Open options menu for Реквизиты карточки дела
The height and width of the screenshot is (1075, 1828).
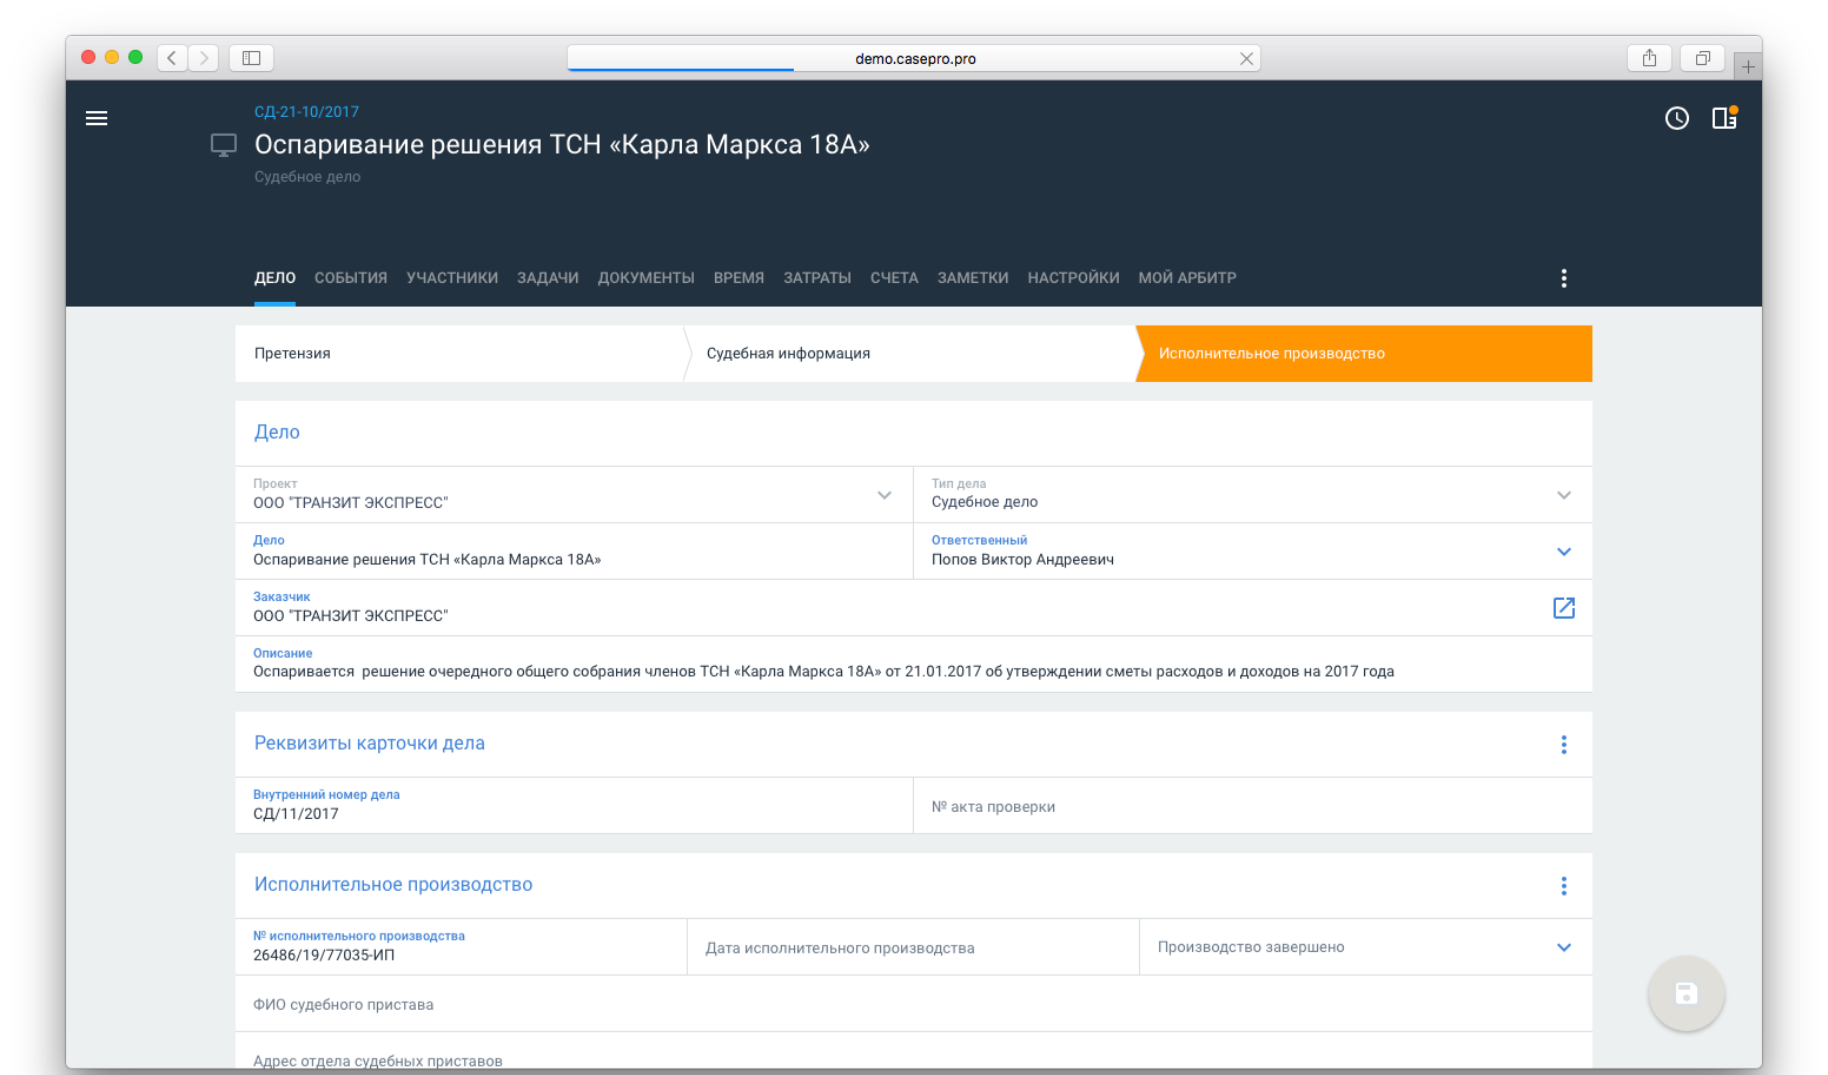click(1563, 744)
